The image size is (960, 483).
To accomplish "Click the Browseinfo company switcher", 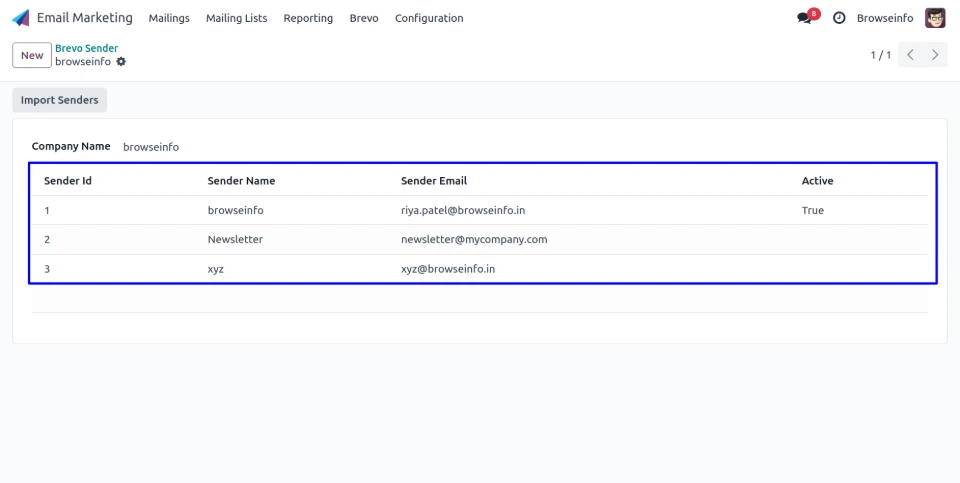I will 884,18.
